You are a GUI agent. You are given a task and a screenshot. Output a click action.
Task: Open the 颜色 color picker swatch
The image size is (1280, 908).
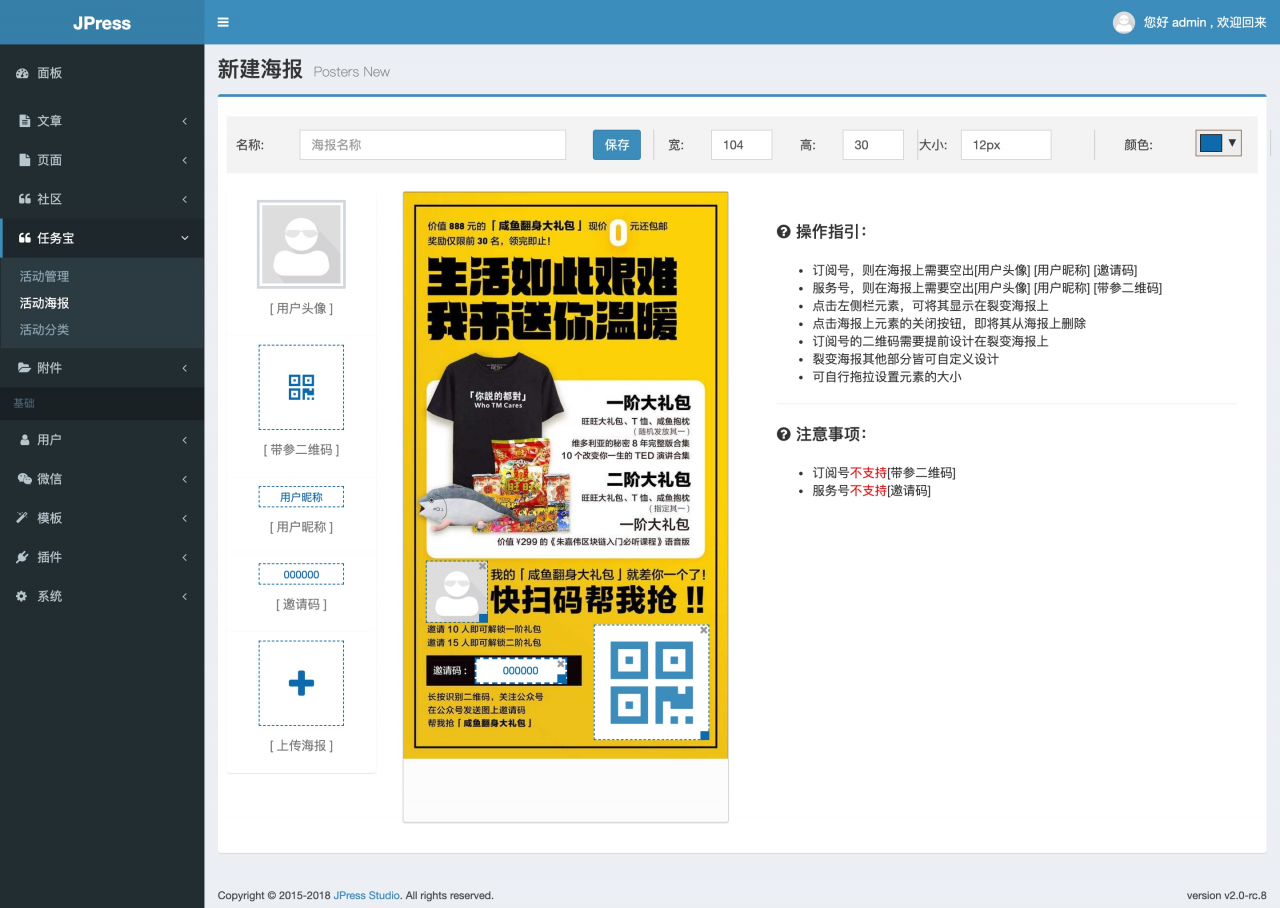tap(1211, 143)
